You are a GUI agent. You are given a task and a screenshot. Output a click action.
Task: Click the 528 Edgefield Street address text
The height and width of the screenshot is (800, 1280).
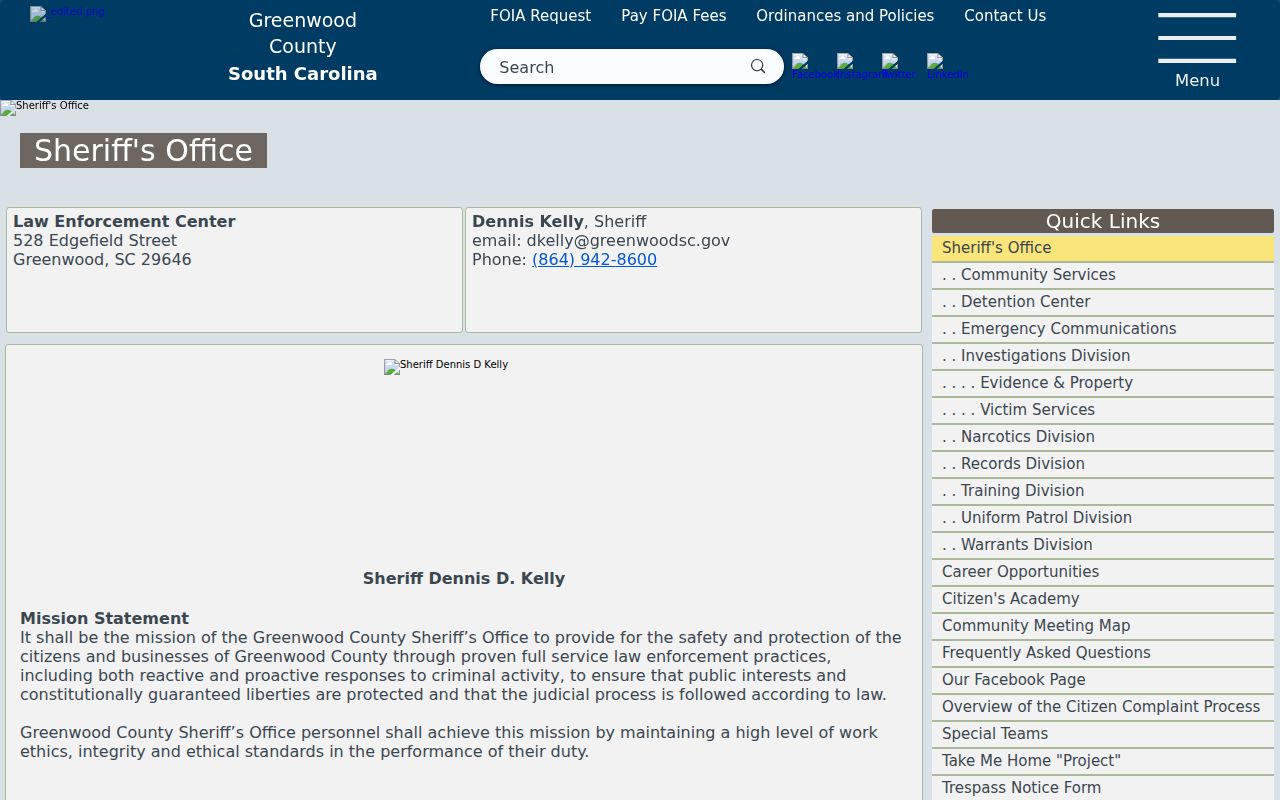tap(95, 241)
